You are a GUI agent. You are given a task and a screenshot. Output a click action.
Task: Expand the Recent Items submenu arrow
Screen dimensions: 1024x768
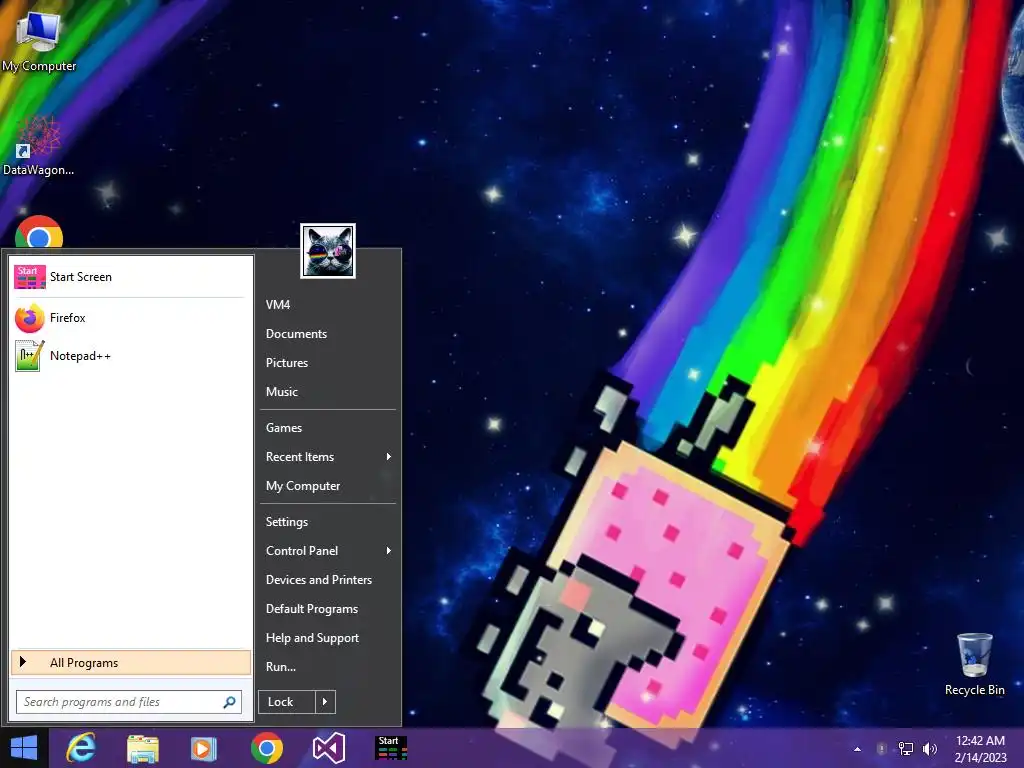389,456
